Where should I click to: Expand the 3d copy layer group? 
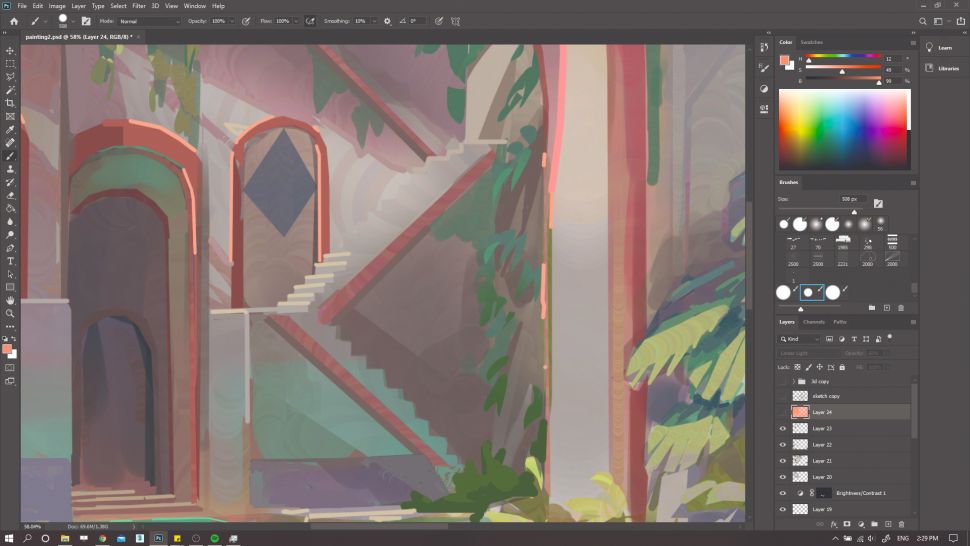click(x=793, y=381)
